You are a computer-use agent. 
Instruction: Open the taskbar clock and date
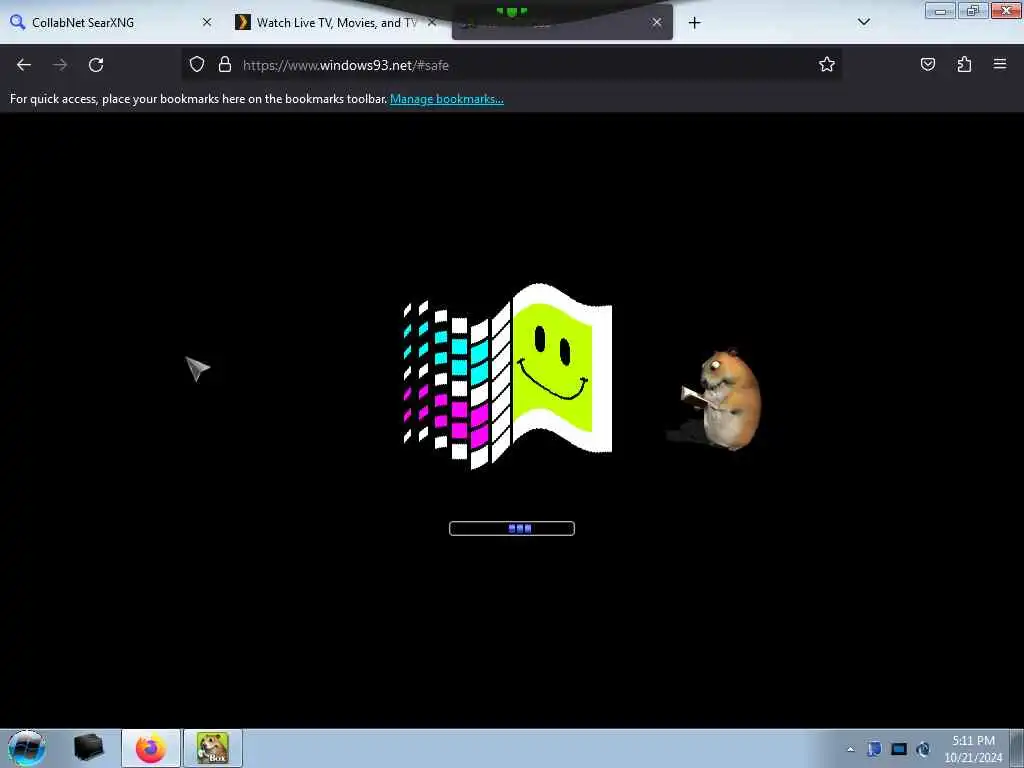coord(973,749)
